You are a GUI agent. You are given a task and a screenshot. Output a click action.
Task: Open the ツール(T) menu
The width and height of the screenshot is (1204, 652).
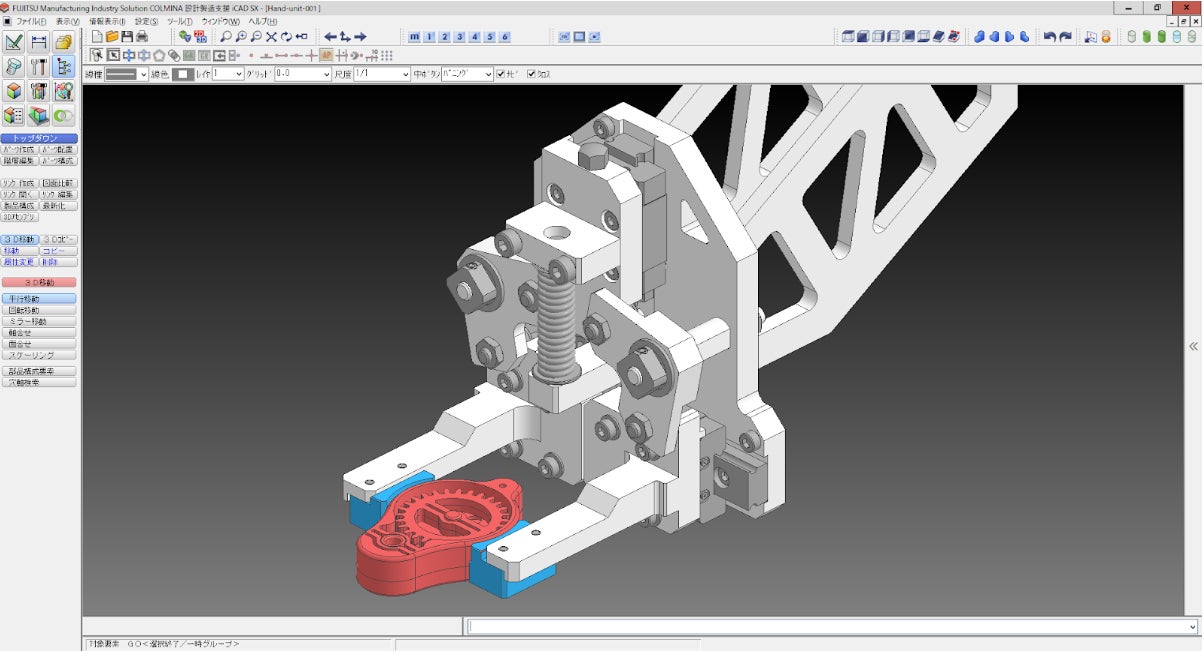pos(180,21)
